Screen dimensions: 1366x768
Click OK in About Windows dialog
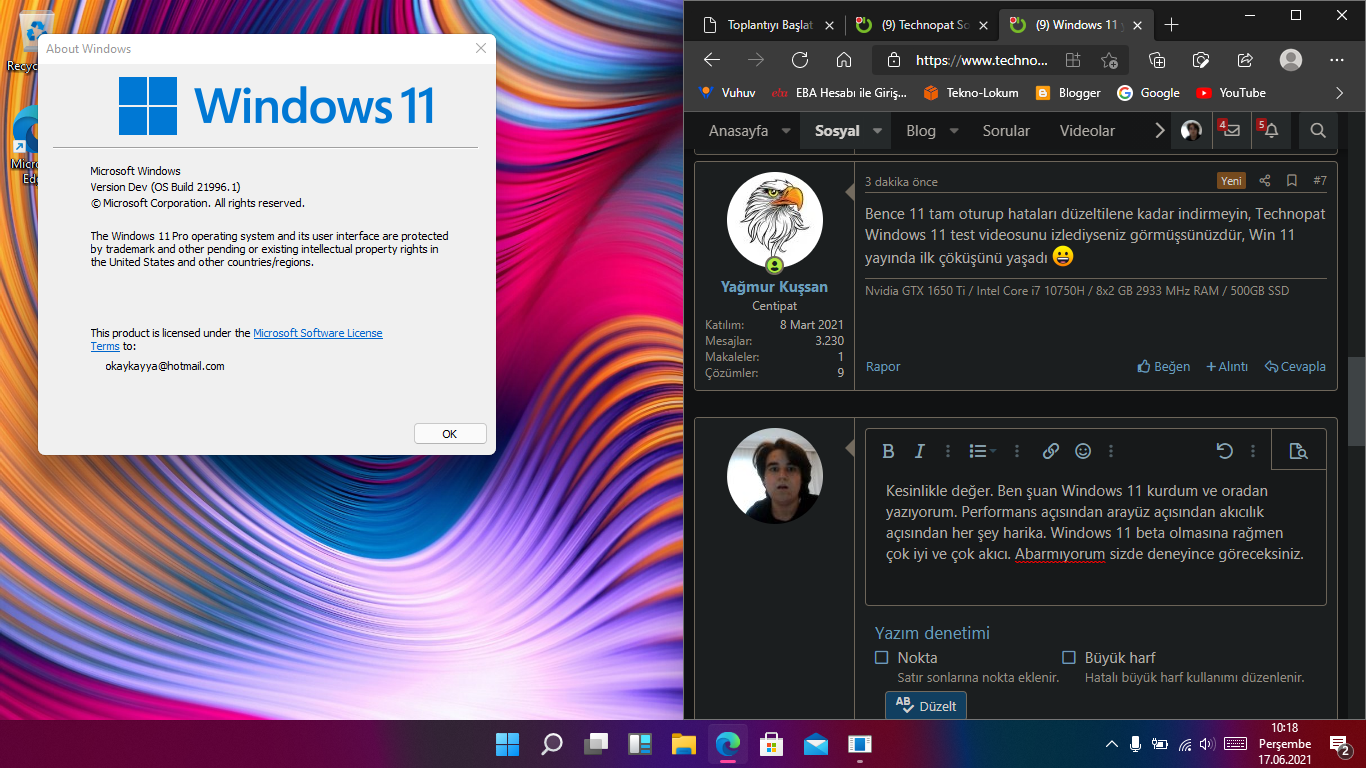pyautogui.click(x=450, y=433)
